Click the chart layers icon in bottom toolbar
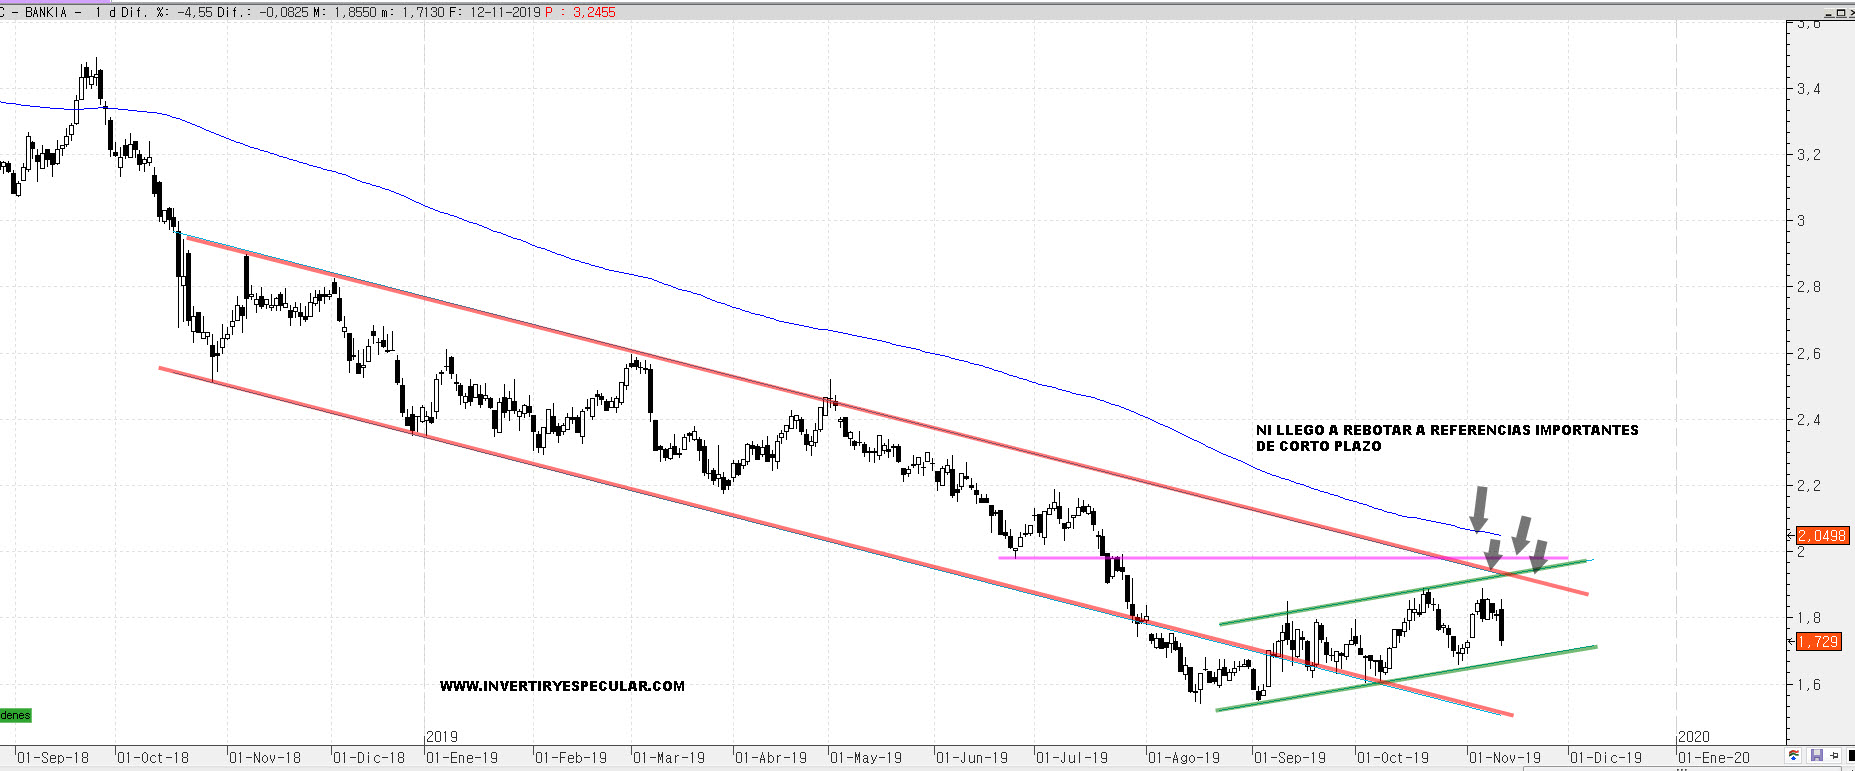 pyautogui.click(x=1795, y=755)
